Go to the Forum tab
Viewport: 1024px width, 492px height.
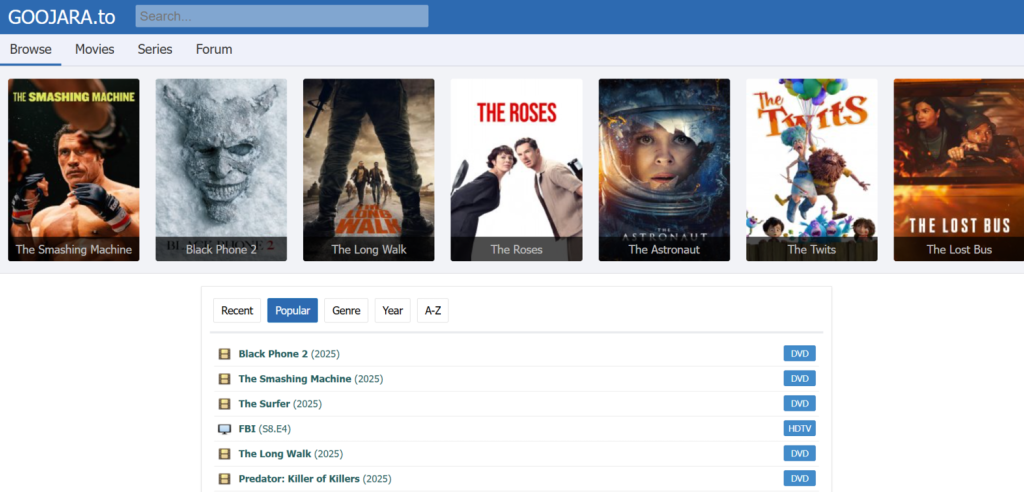[214, 50]
